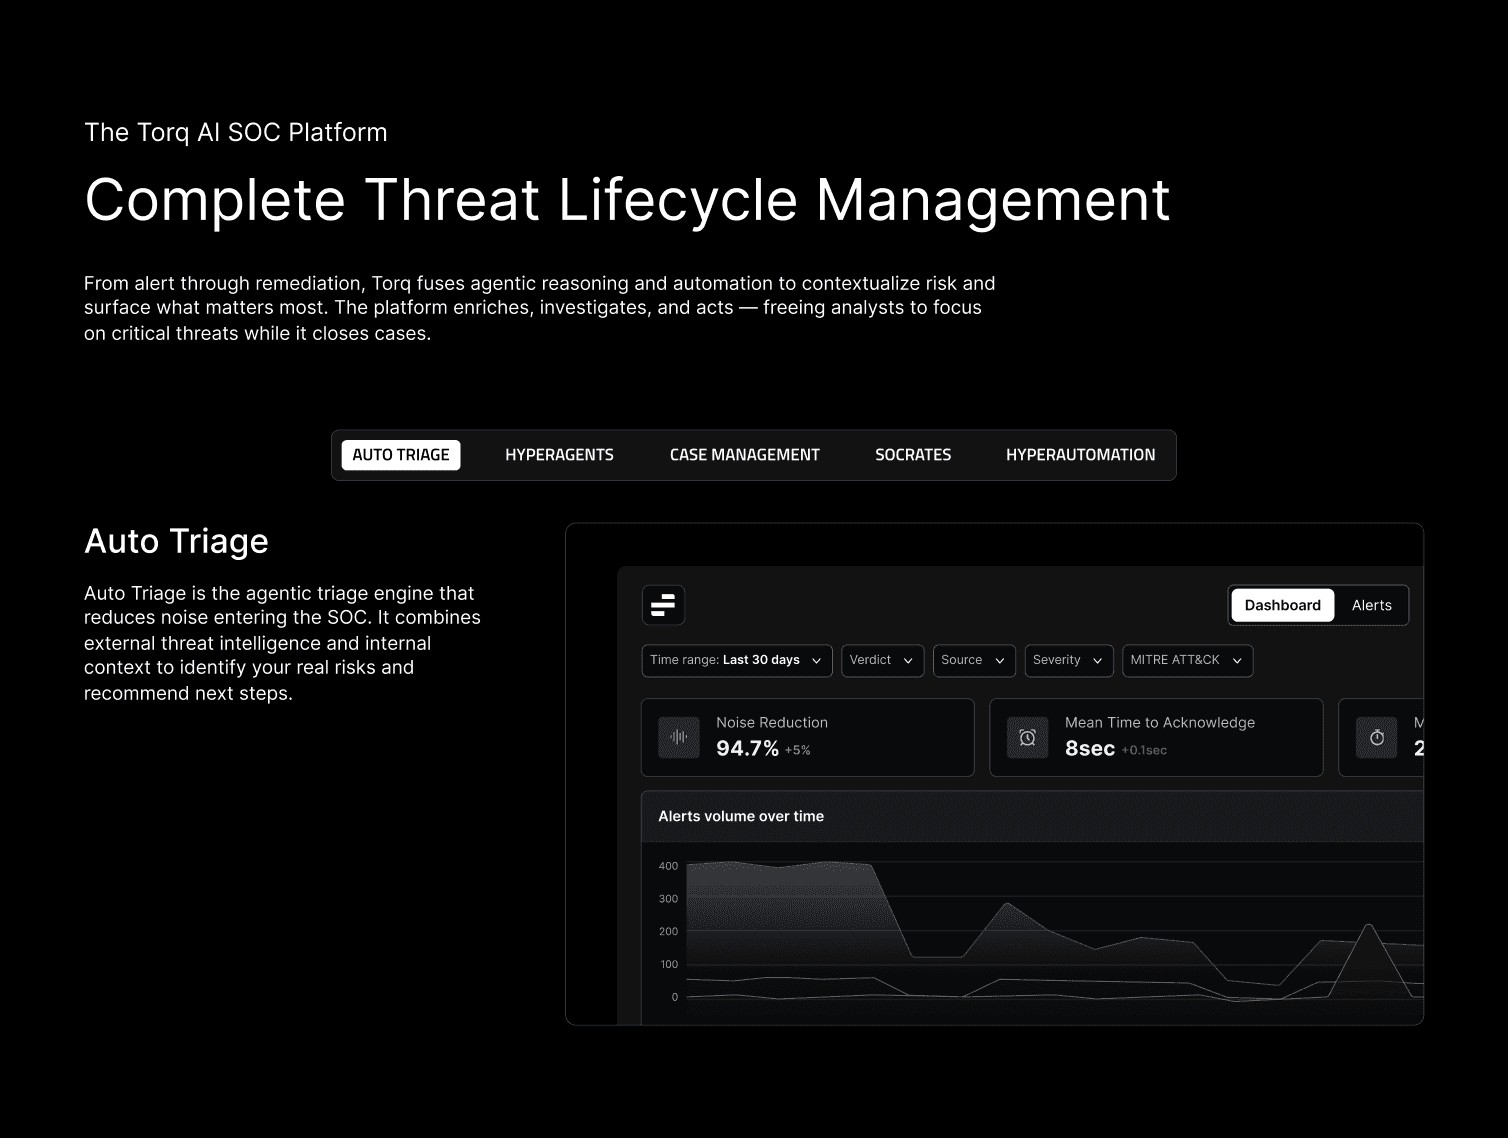Switch to the Socrates tab
Viewport: 1508px width, 1138px height.
(913, 455)
